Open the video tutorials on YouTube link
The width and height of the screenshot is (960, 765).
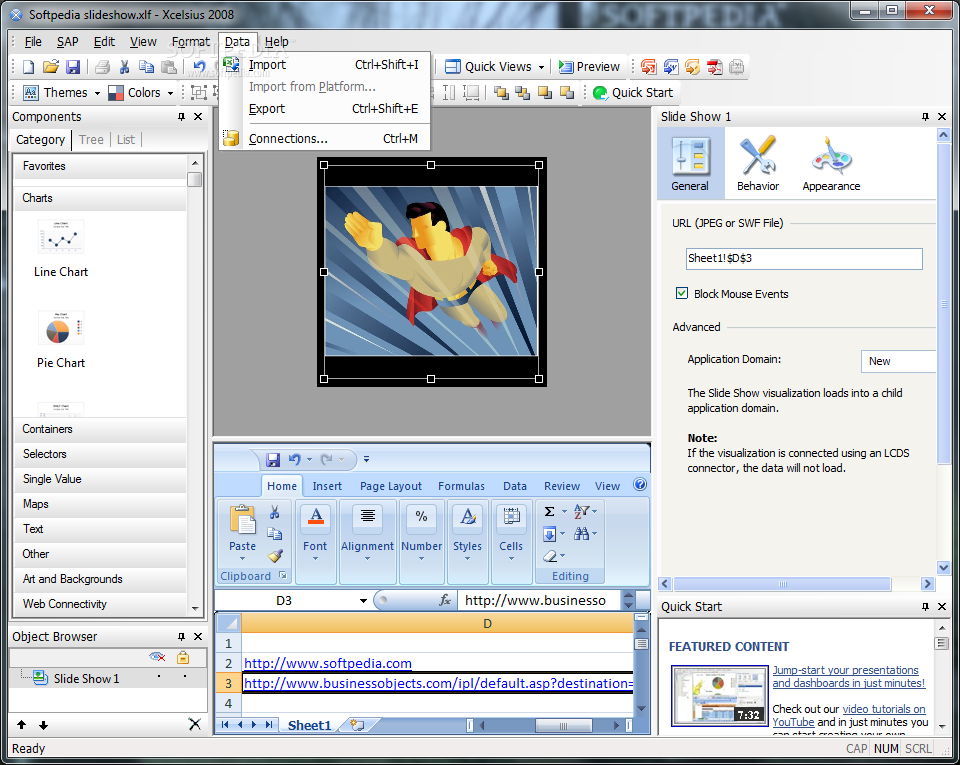pyautogui.click(x=848, y=715)
